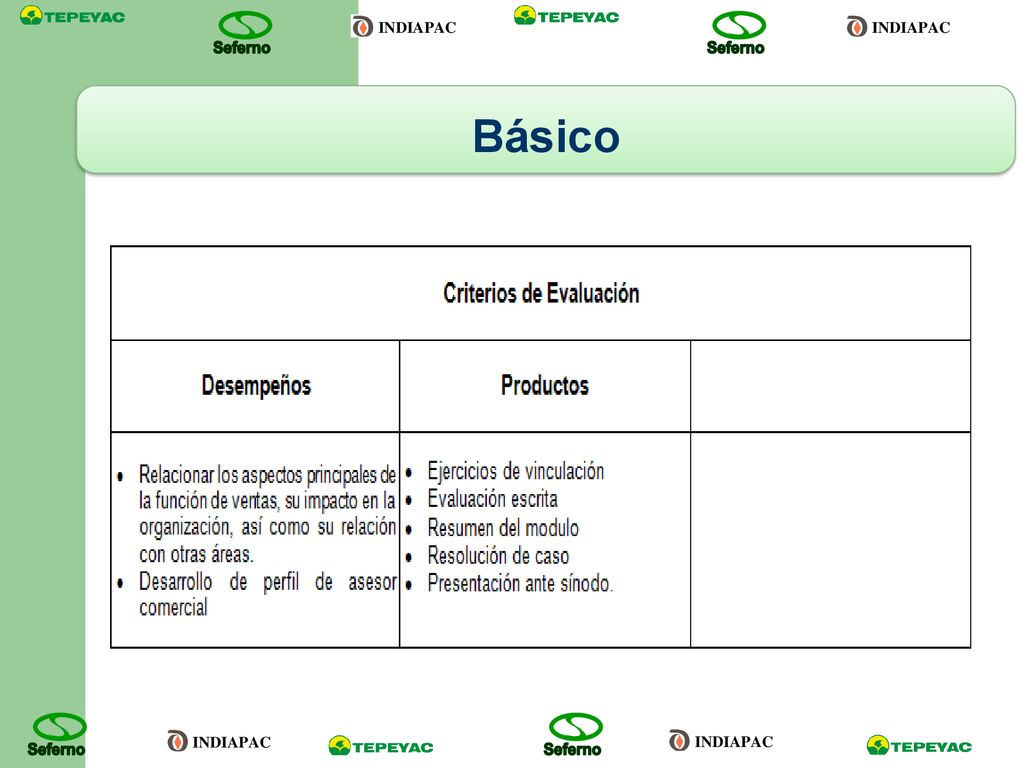Viewport: 1024px width, 768px height.
Task: Click the bottom Indiapac logo nearest the left
Action: [x=219, y=742]
